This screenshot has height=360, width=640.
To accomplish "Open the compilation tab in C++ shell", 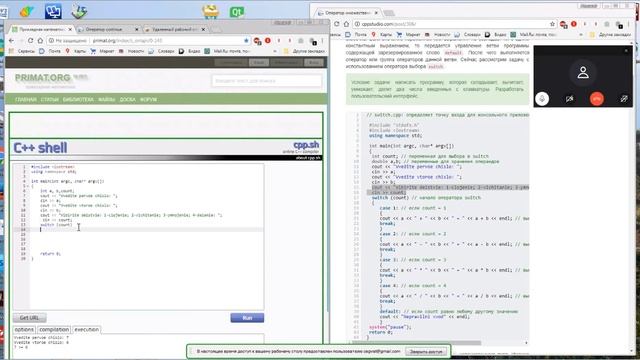I will click(54, 329).
